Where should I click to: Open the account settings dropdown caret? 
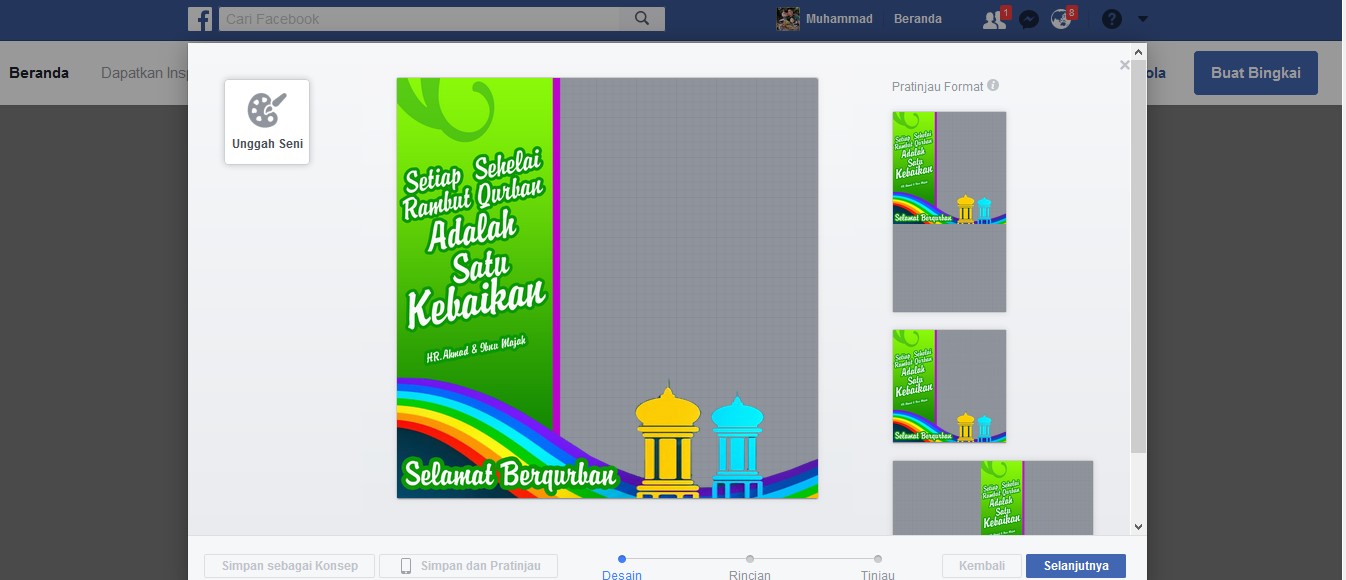[x=1142, y=18]
